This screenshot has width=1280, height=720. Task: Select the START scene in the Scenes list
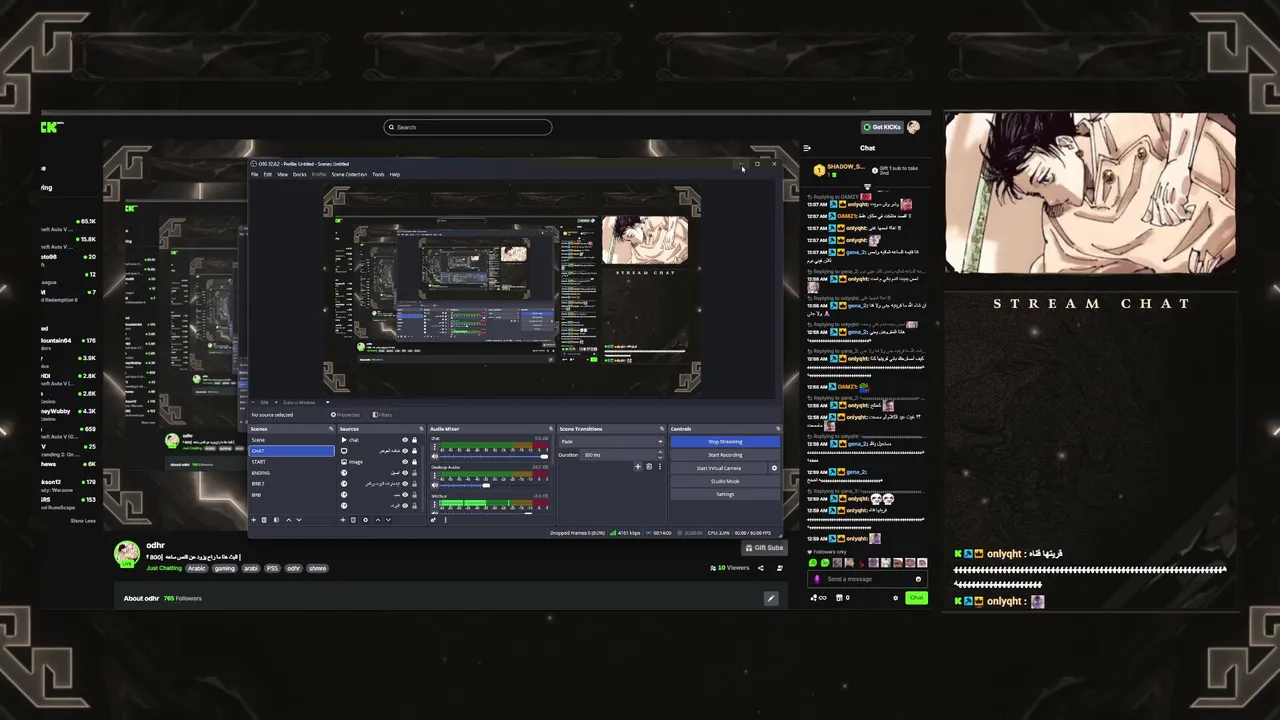pos(291,462)
